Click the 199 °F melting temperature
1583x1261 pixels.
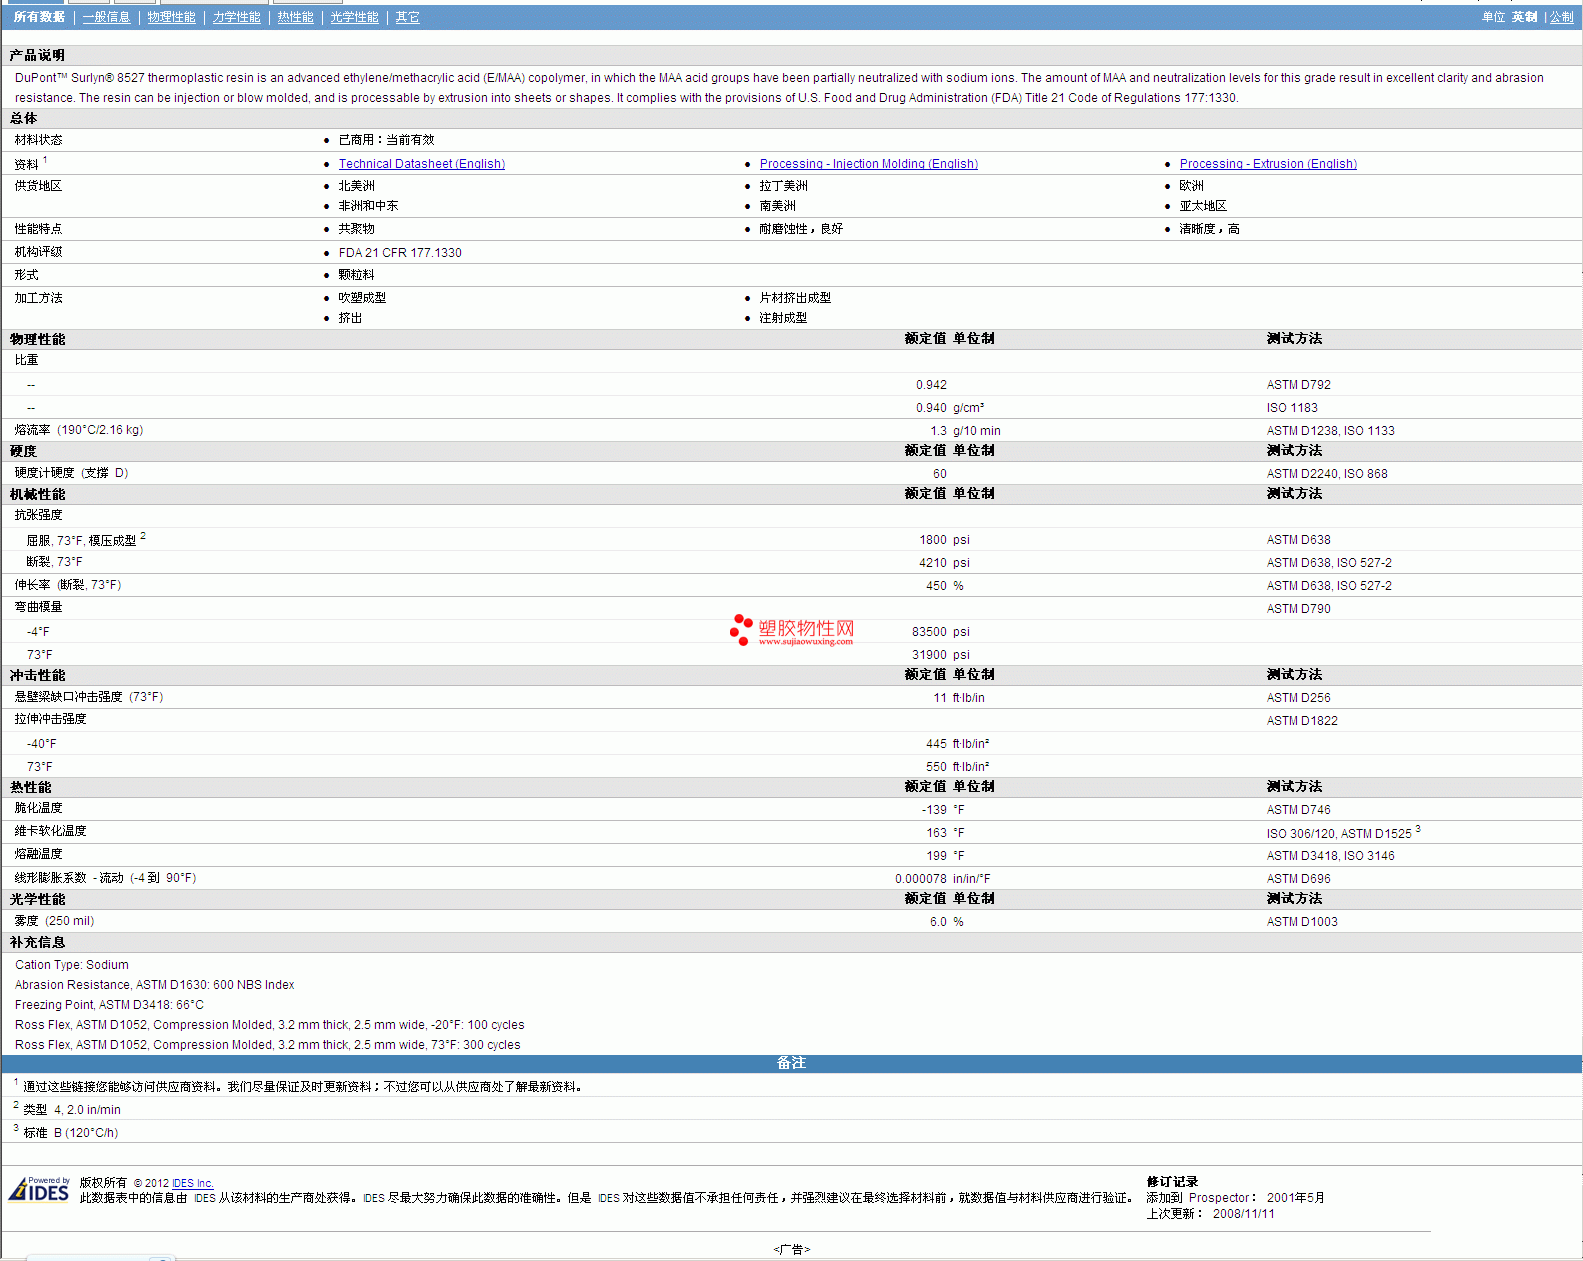pos(945,856)
